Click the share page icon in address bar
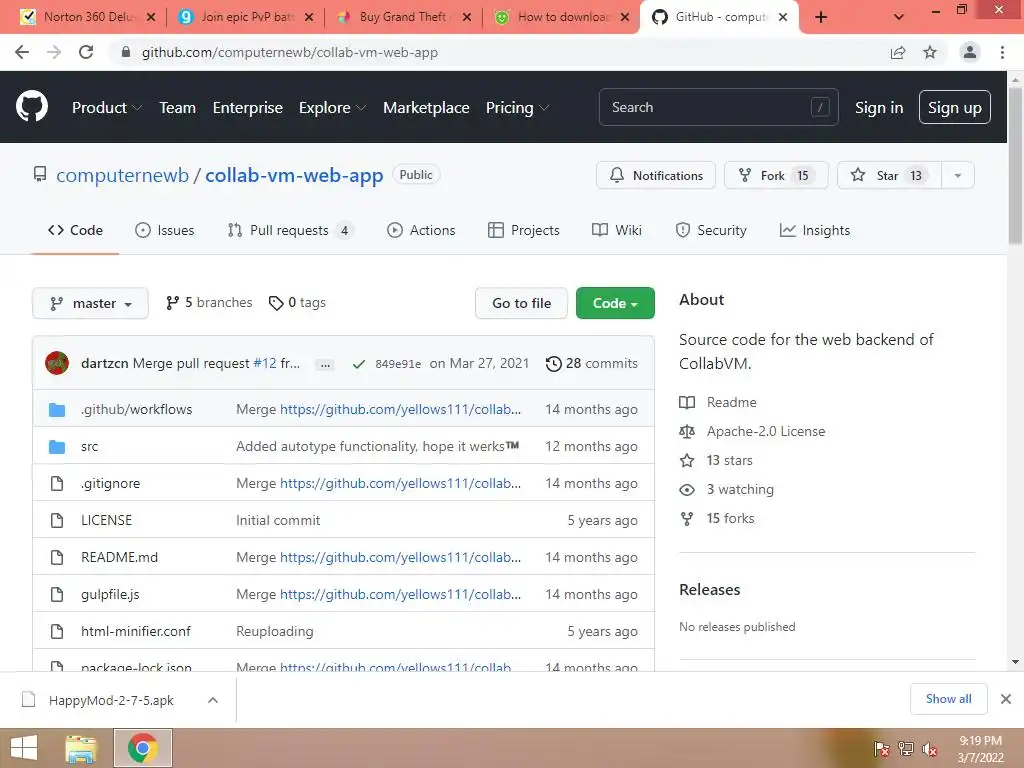The image size is (1024, 768). point(898,52)
